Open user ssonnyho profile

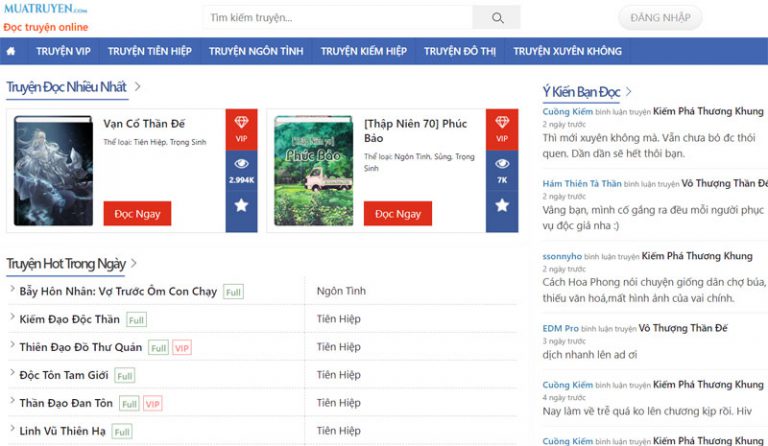point(562,256)
